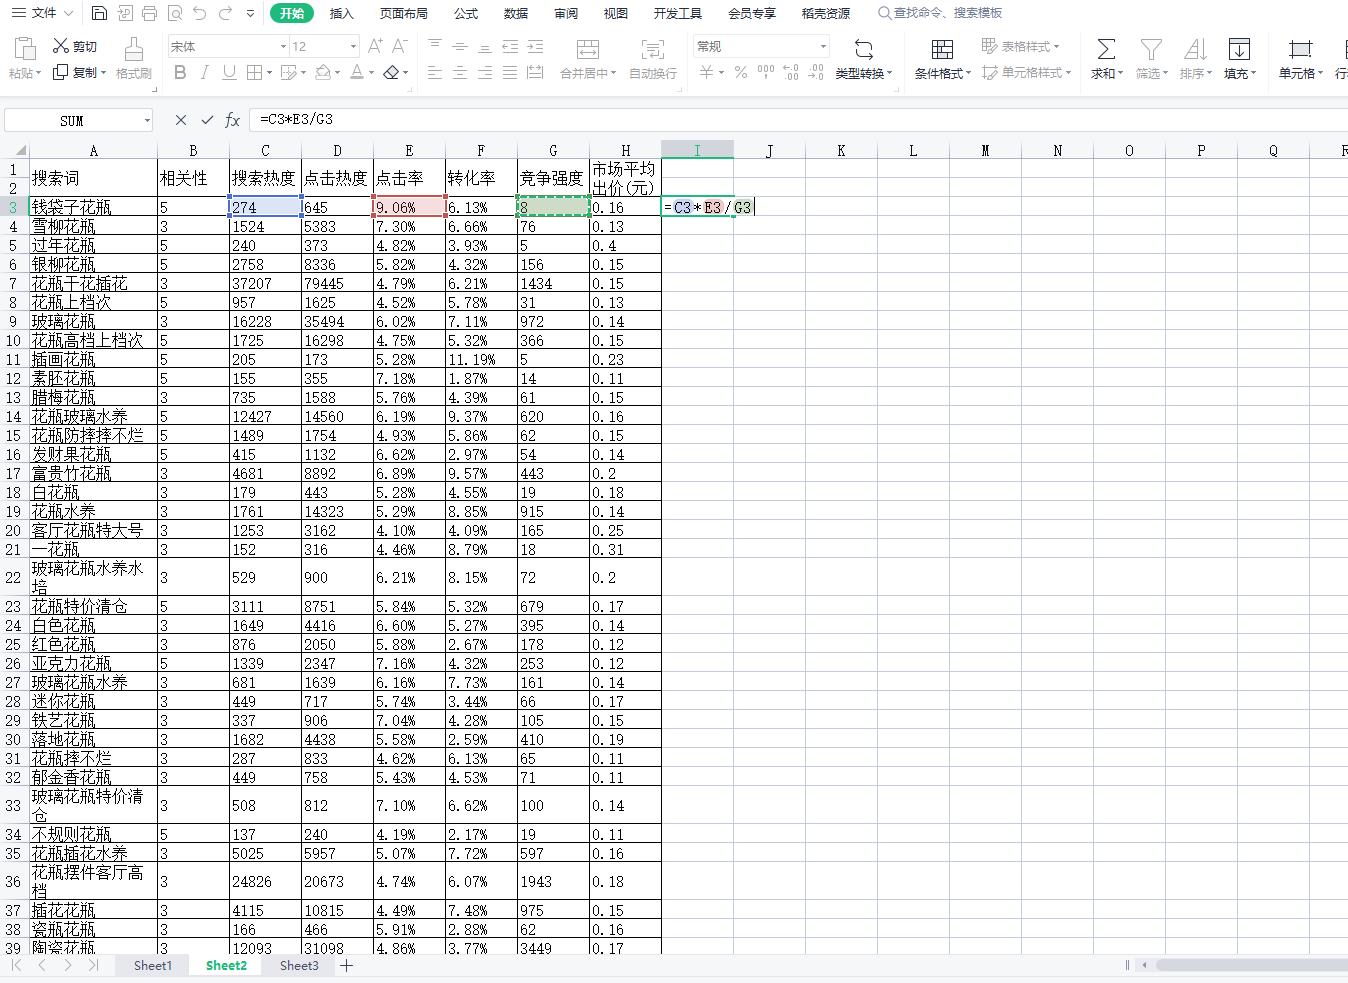This screenshot has height=983, width=1348.
Task: Open the font name dropdown (宋体)
Action: 283,47
